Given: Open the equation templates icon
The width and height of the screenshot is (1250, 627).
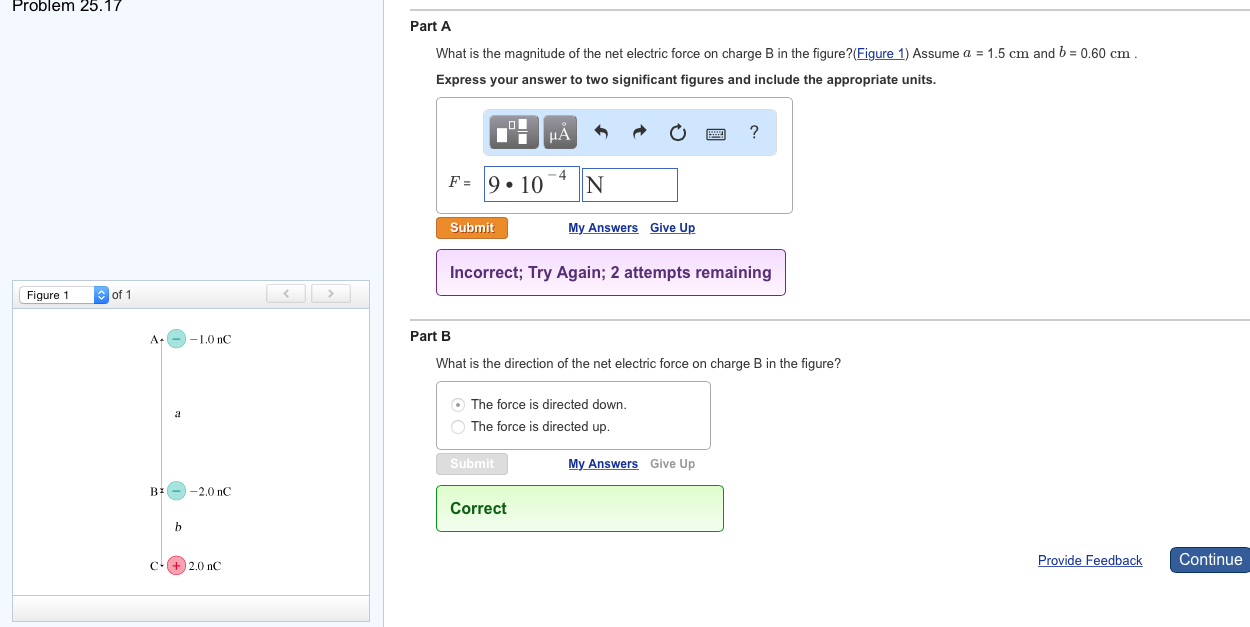Looking at the screenshot, I should click(x=513, y=132).
